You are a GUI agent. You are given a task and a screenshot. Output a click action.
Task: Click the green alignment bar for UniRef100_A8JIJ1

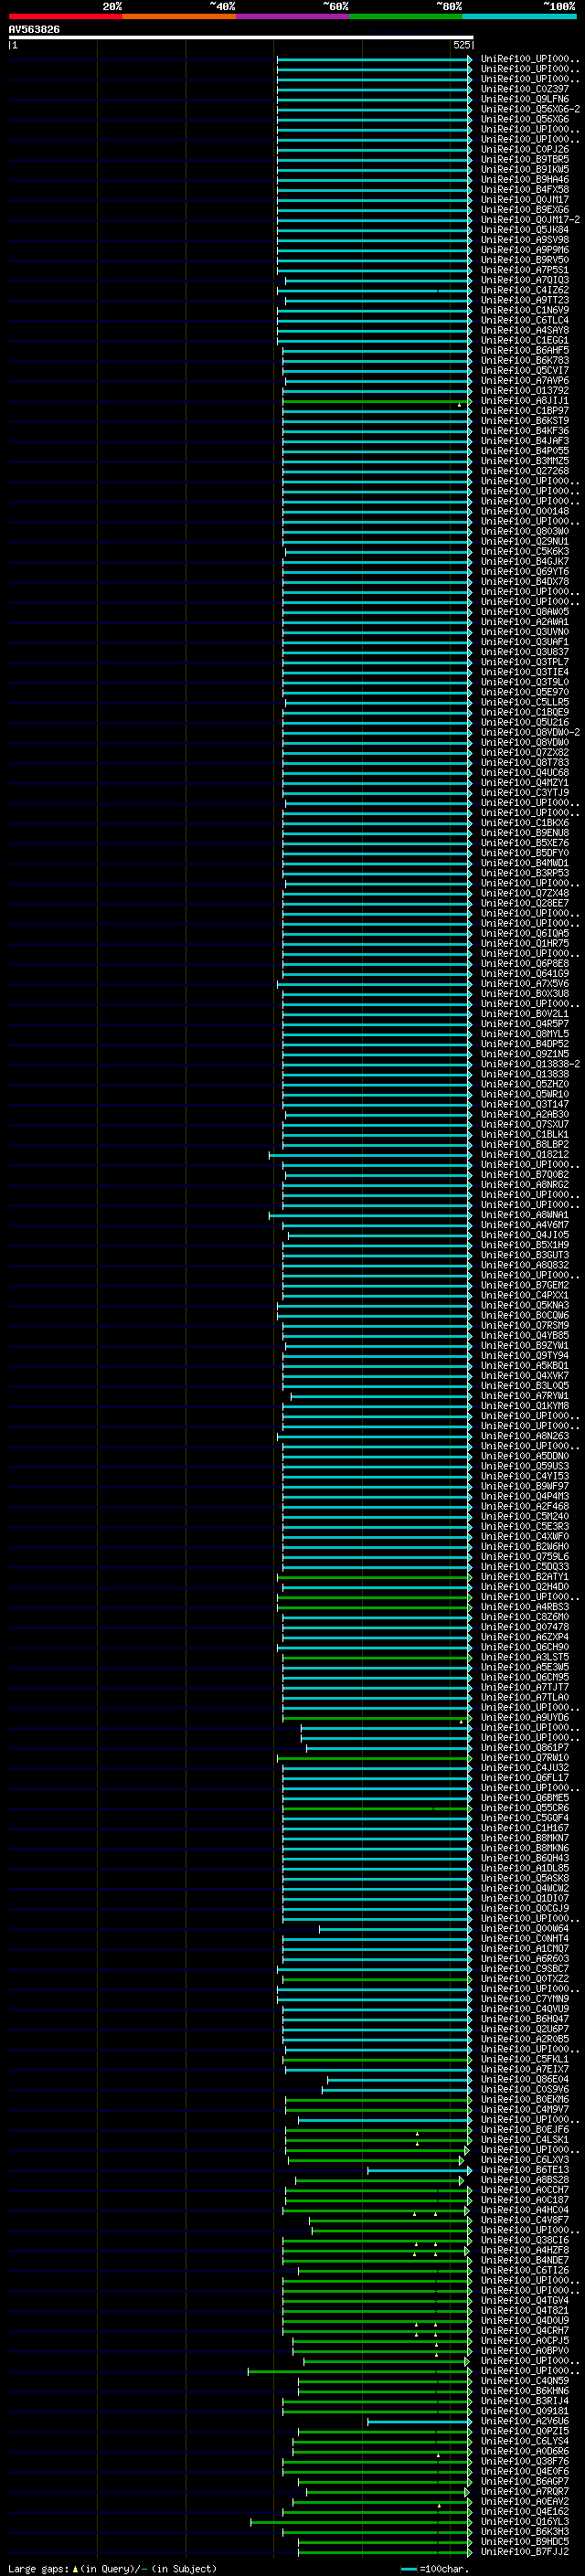pos(377,402)
